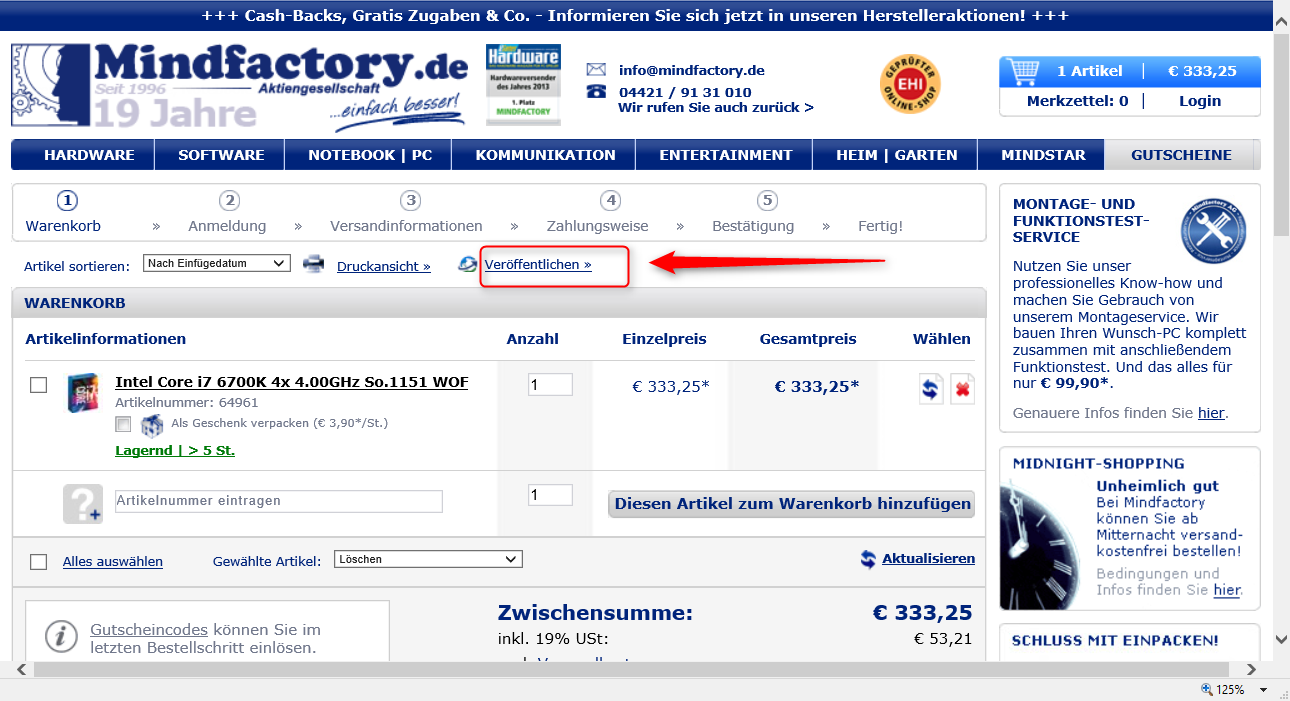Screen dimensions: 1290x701
Task: Open the EHI certified shop seal
Action: coord(910,83)
